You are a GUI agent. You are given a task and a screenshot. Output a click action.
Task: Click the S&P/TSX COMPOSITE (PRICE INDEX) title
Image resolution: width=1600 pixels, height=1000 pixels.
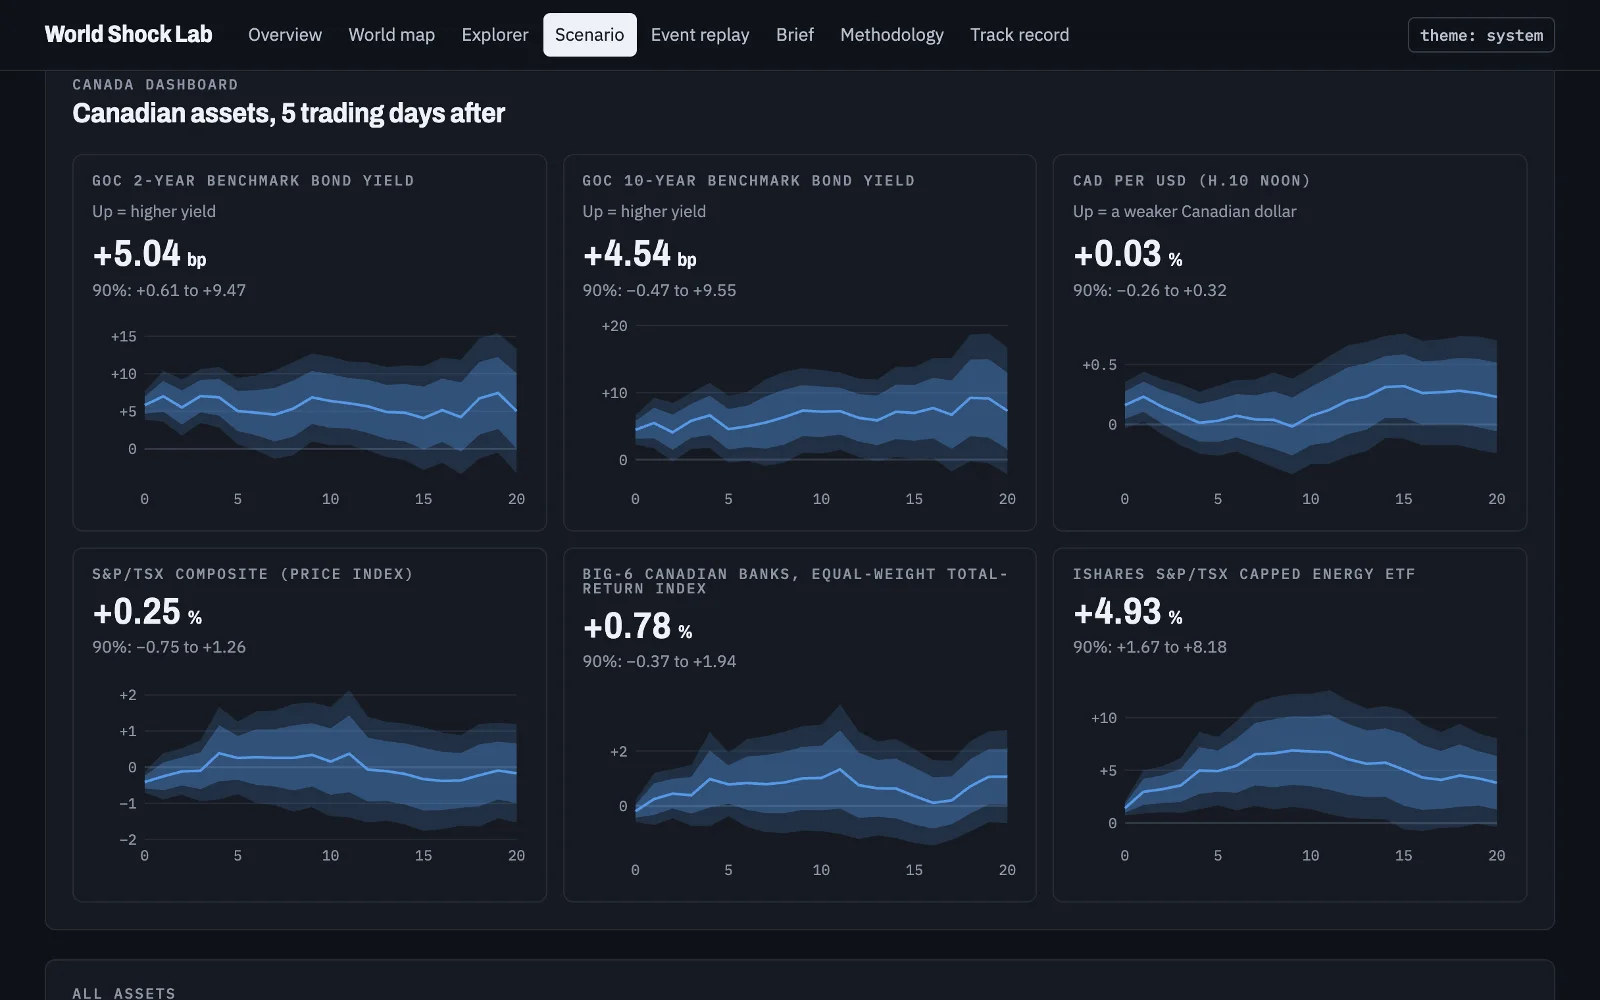tap(253, 574)
